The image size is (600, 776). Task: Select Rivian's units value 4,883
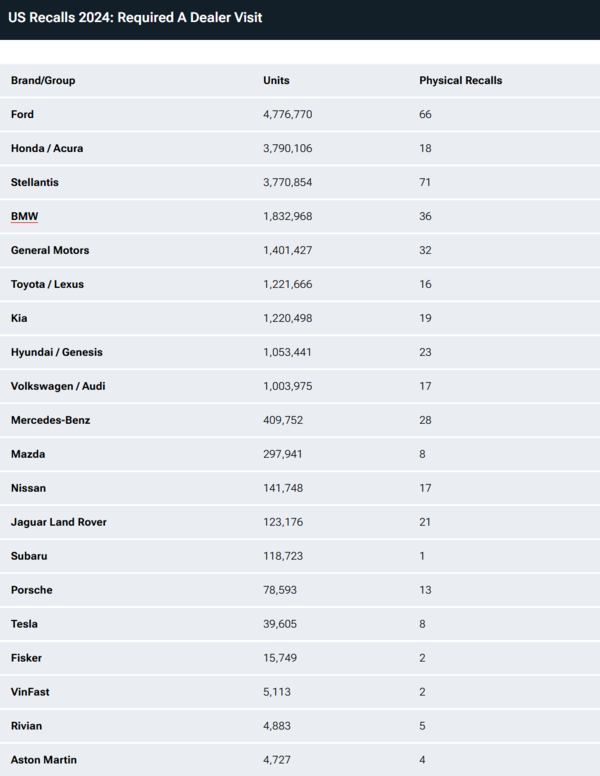coord(277,726)
